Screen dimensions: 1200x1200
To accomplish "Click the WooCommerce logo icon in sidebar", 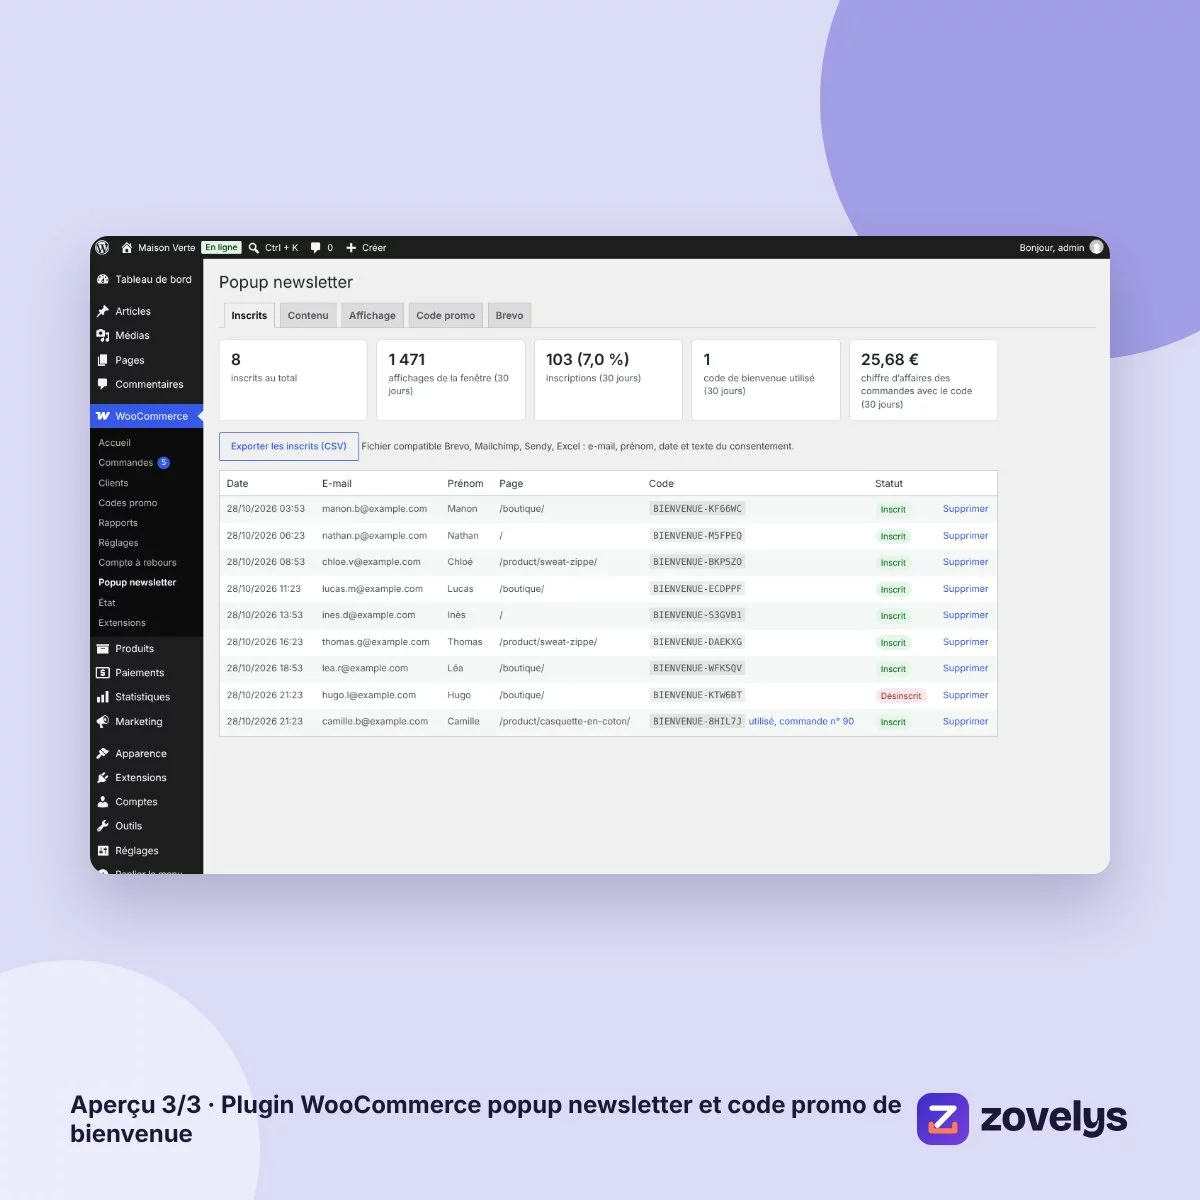I will pos(102,416).
